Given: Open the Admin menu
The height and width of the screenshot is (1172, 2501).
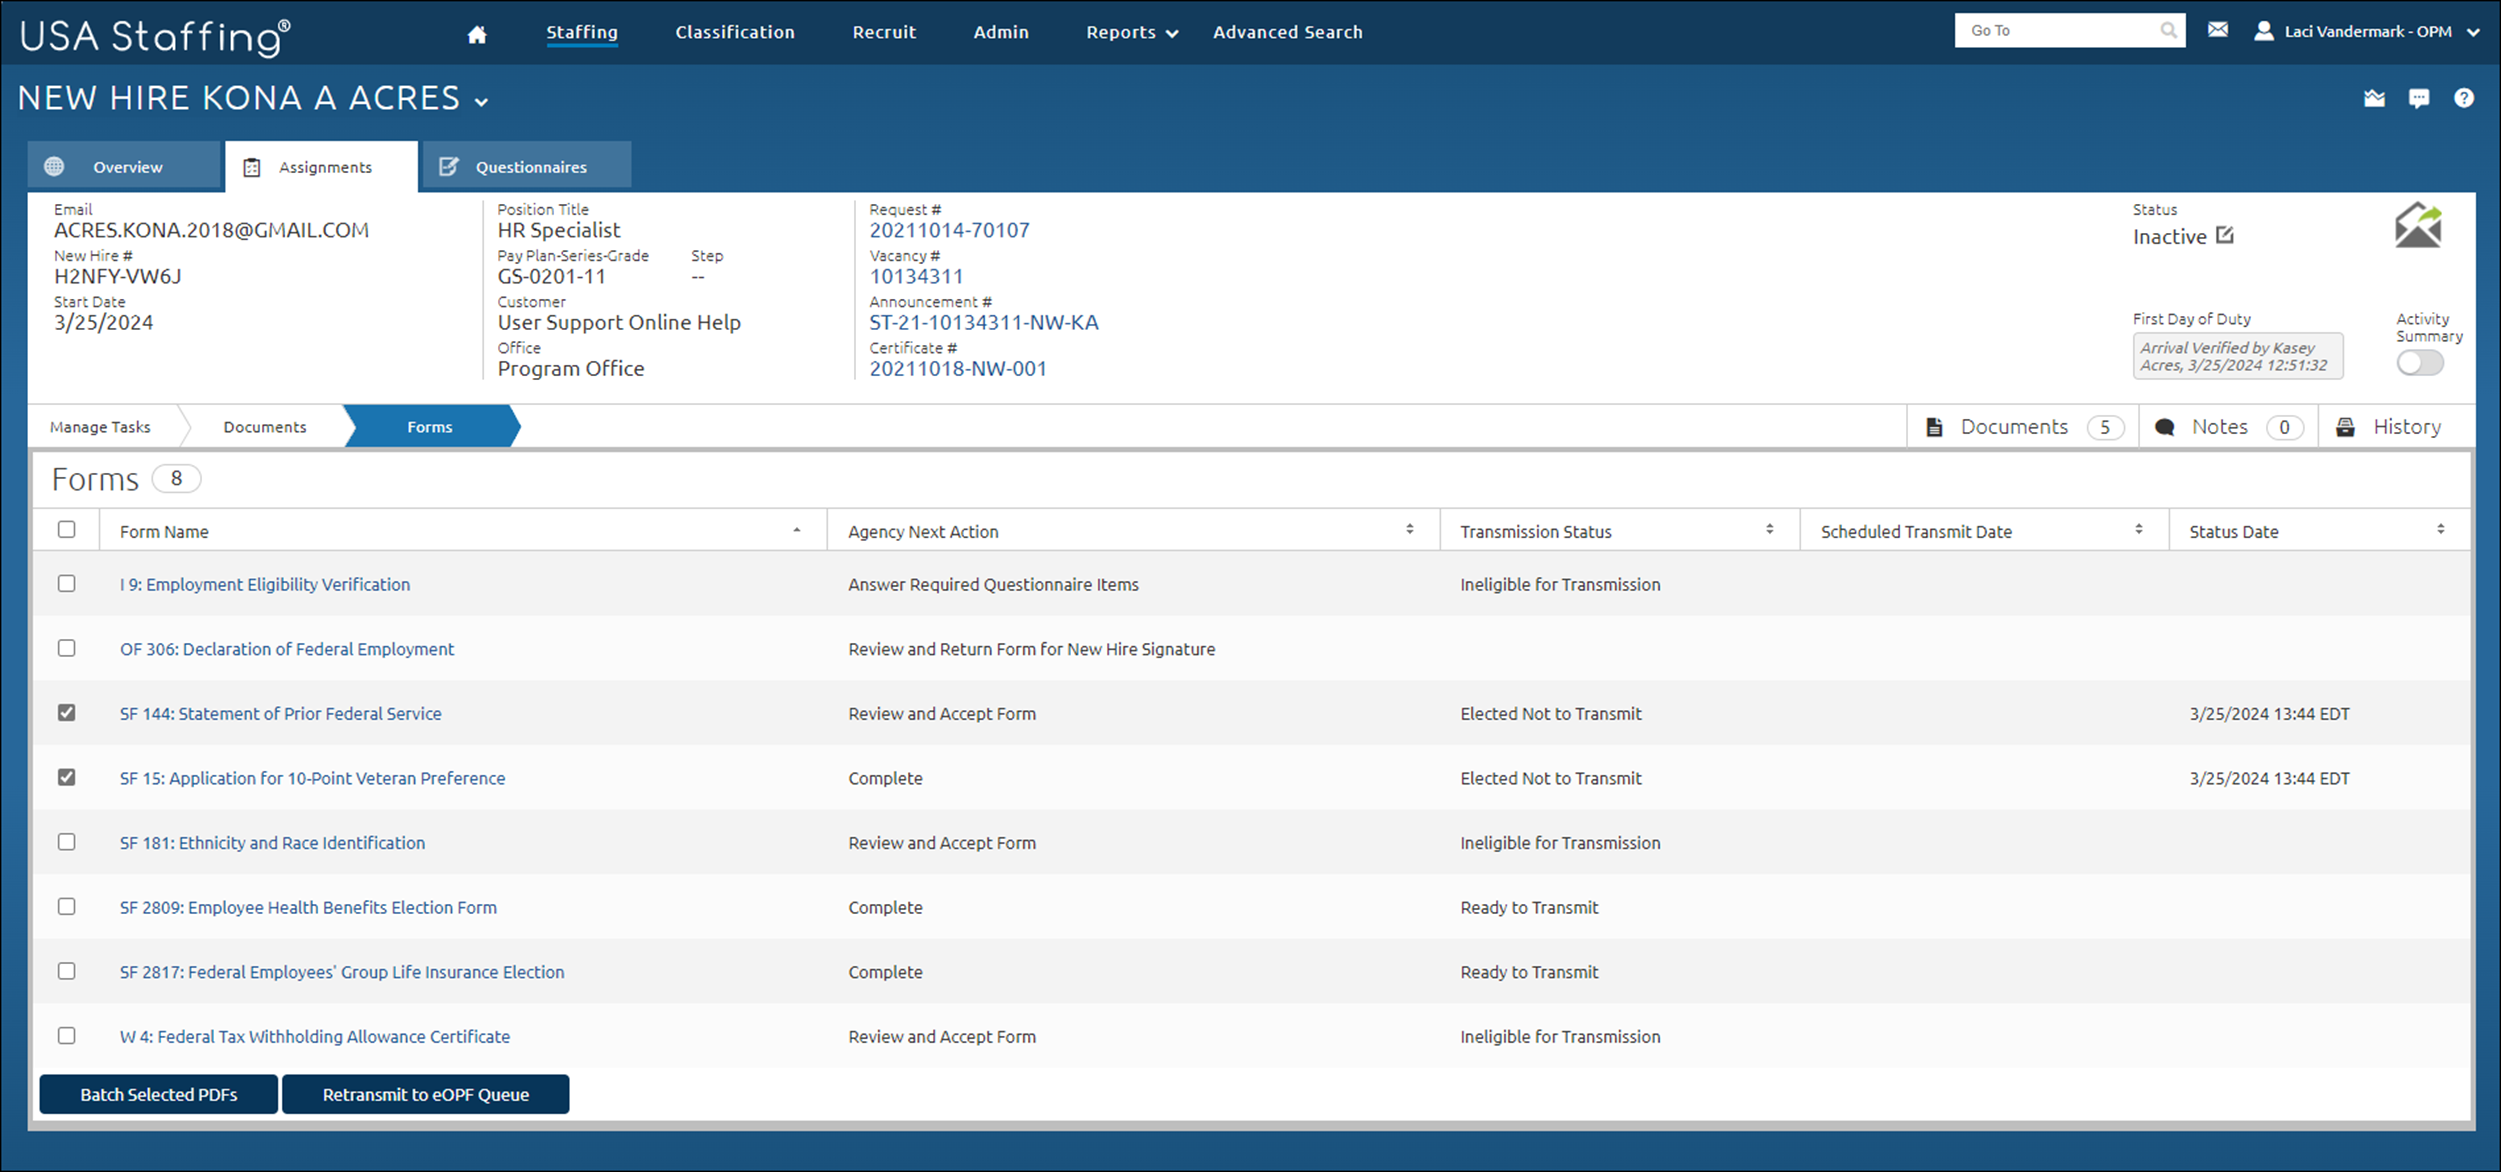Looking at the screenshot, I should (1001, 32).
